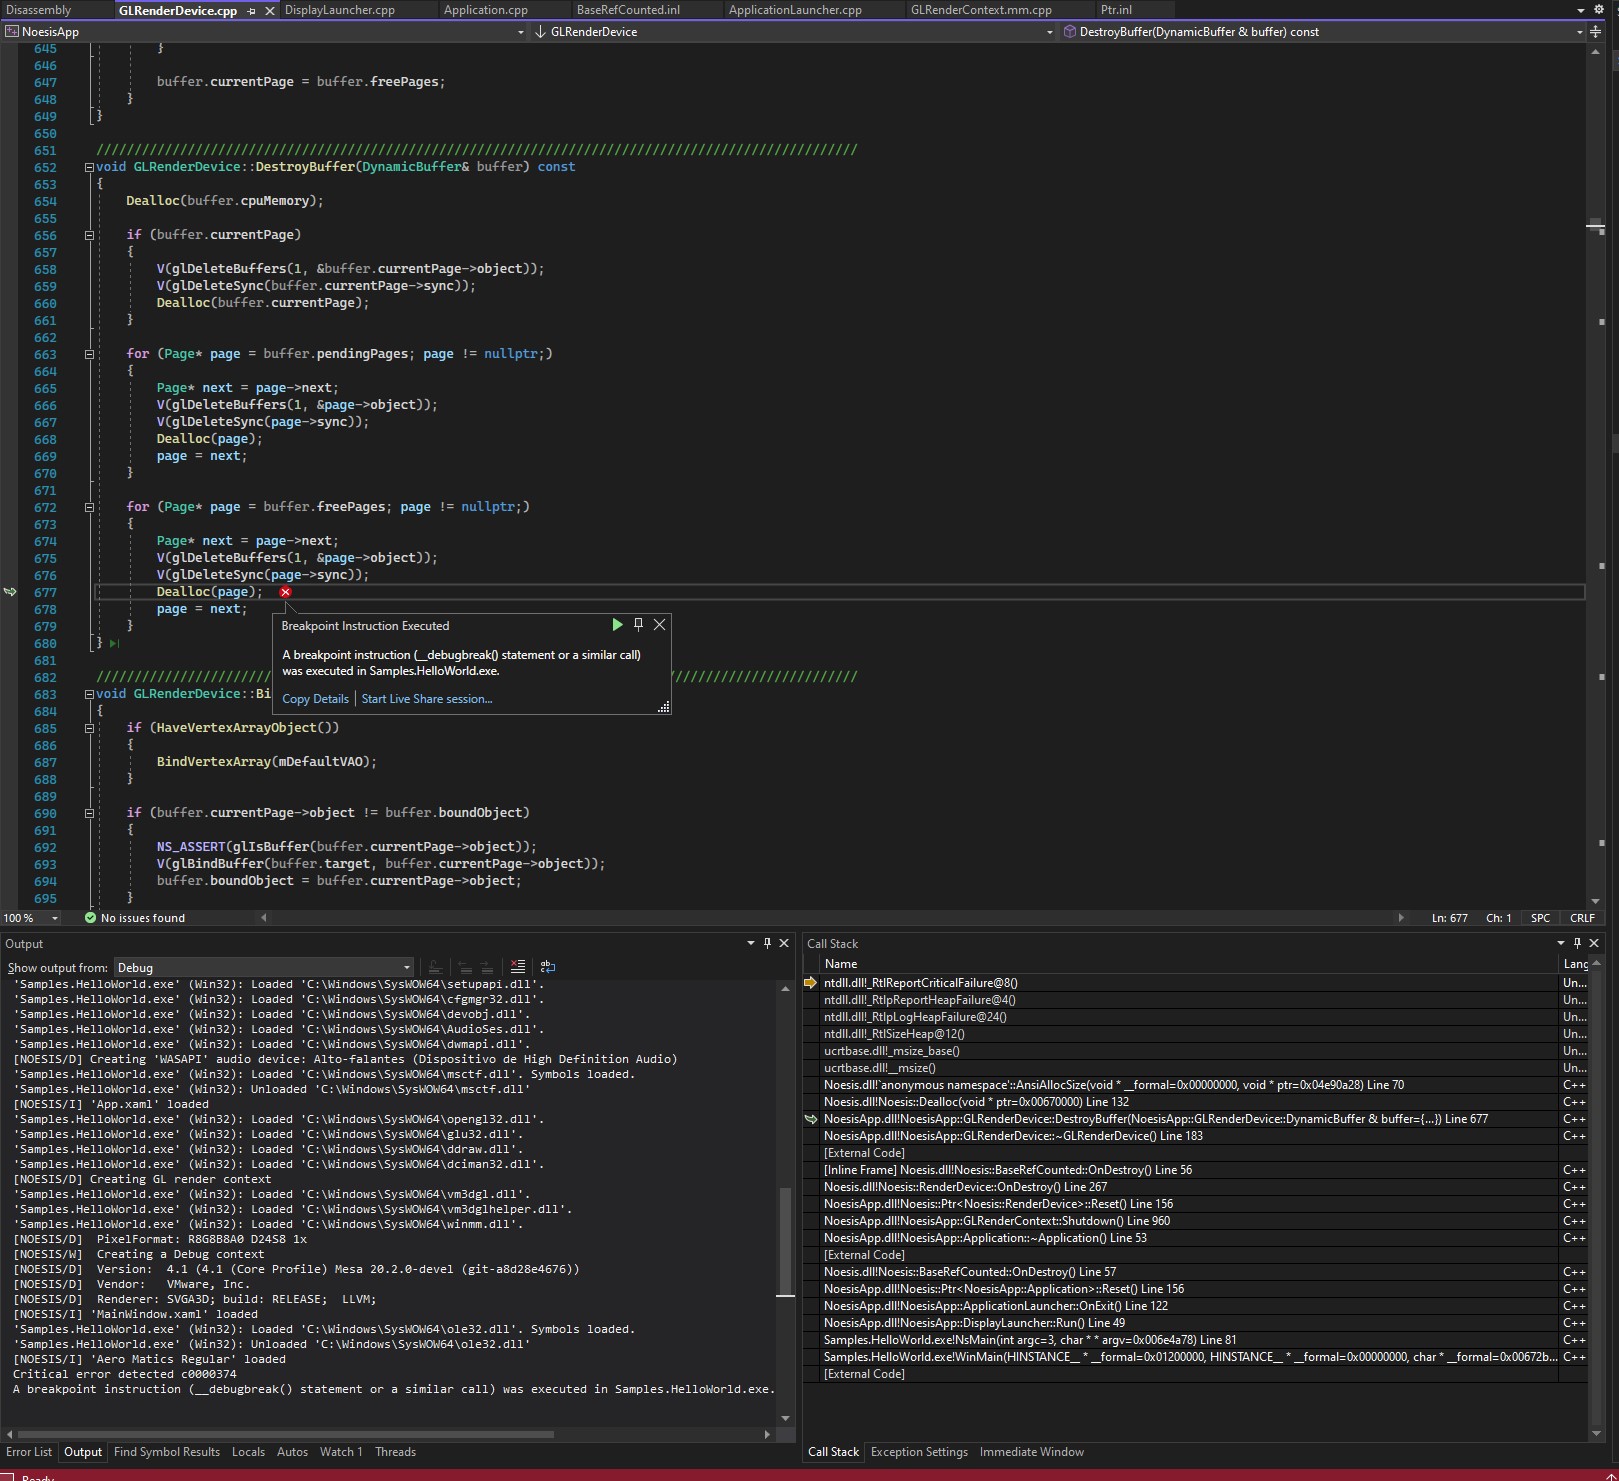Viewport: 1619px width, 1481px height.
Task: Collapse the DestroyBuffer function at line 652
Action: (89, 167)
